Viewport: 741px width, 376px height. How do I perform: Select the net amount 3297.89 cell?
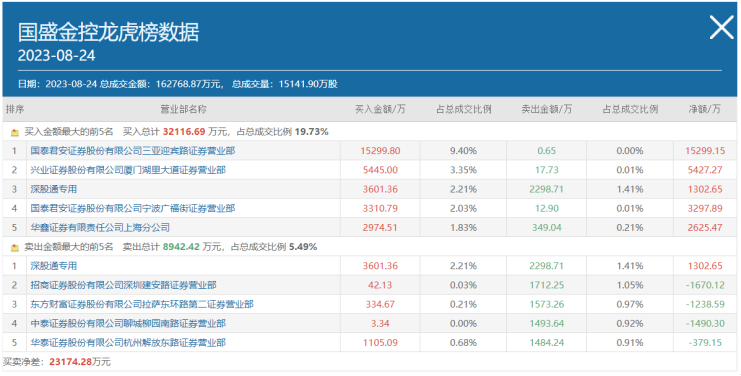(705, 208)
